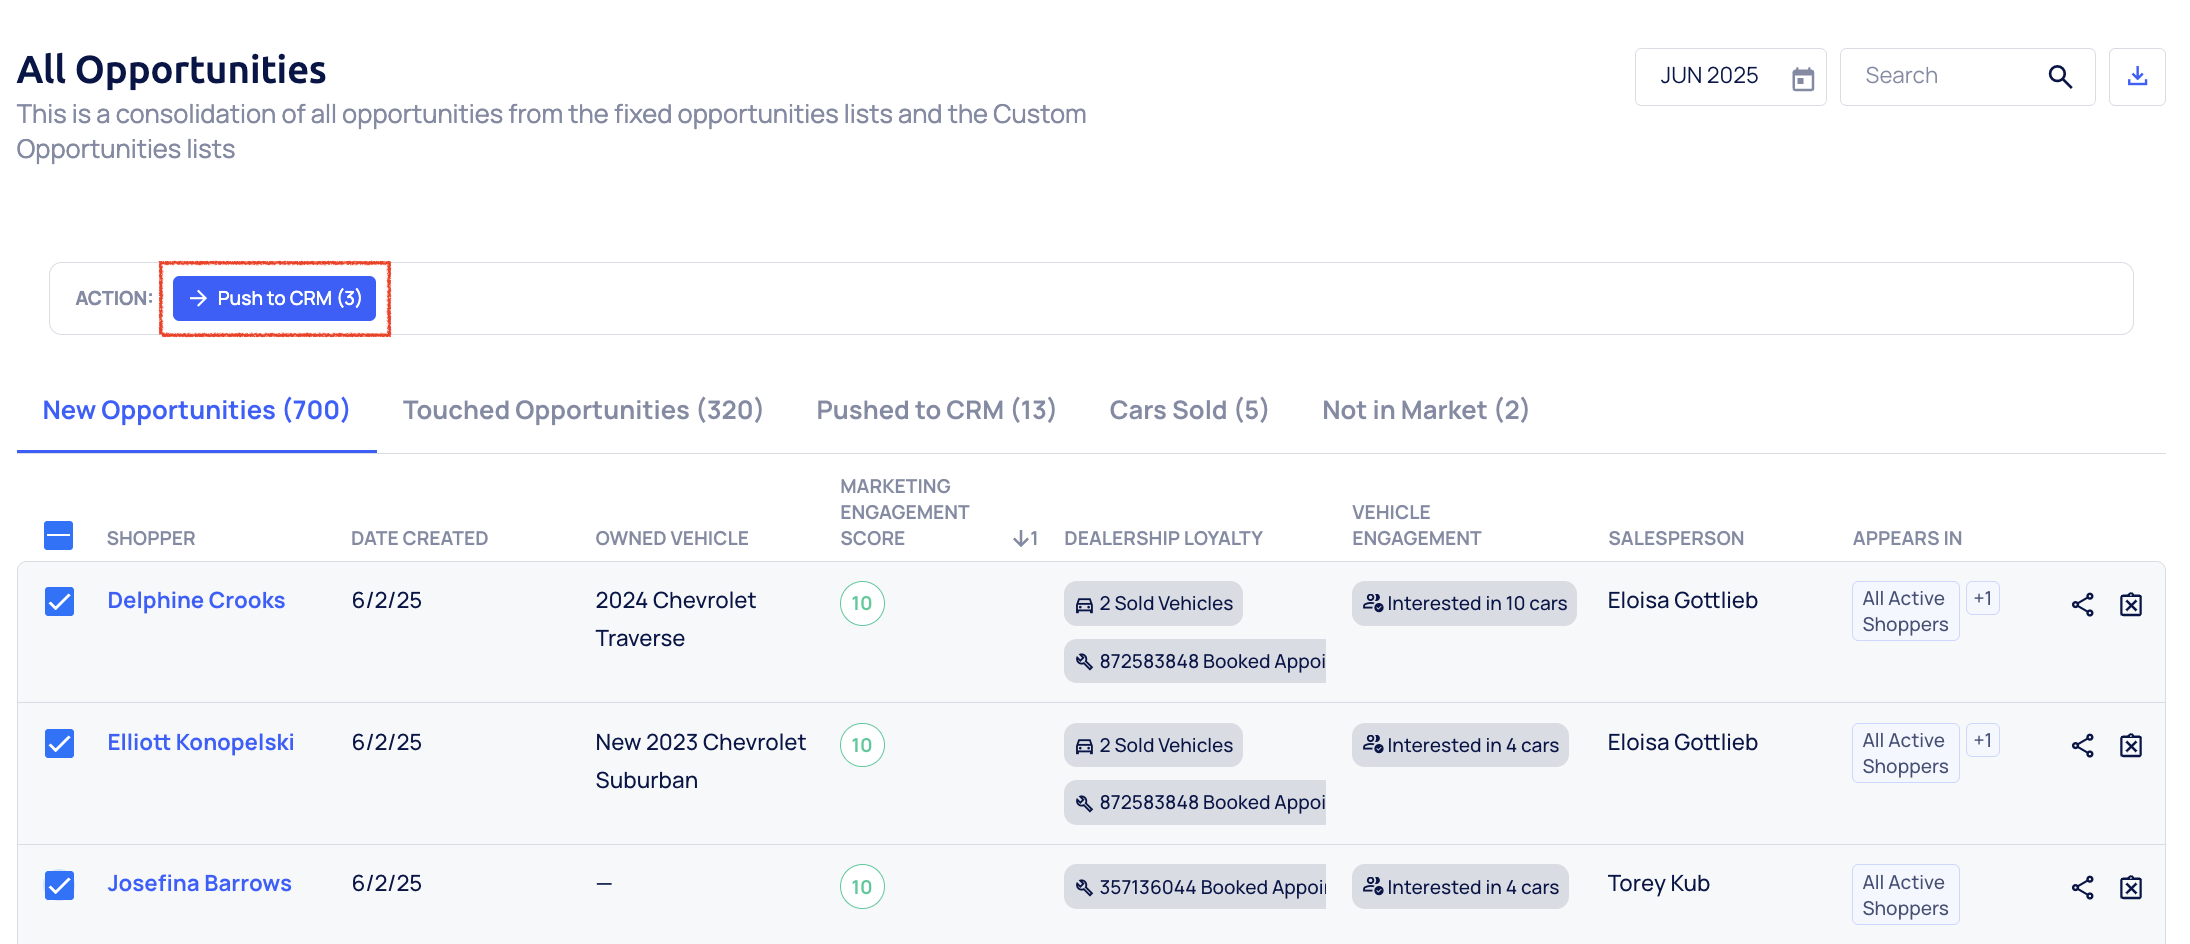Dismiss Delphine Crooks row with X icon
The image size is (2190, 944).
[x=2131, y=604]
